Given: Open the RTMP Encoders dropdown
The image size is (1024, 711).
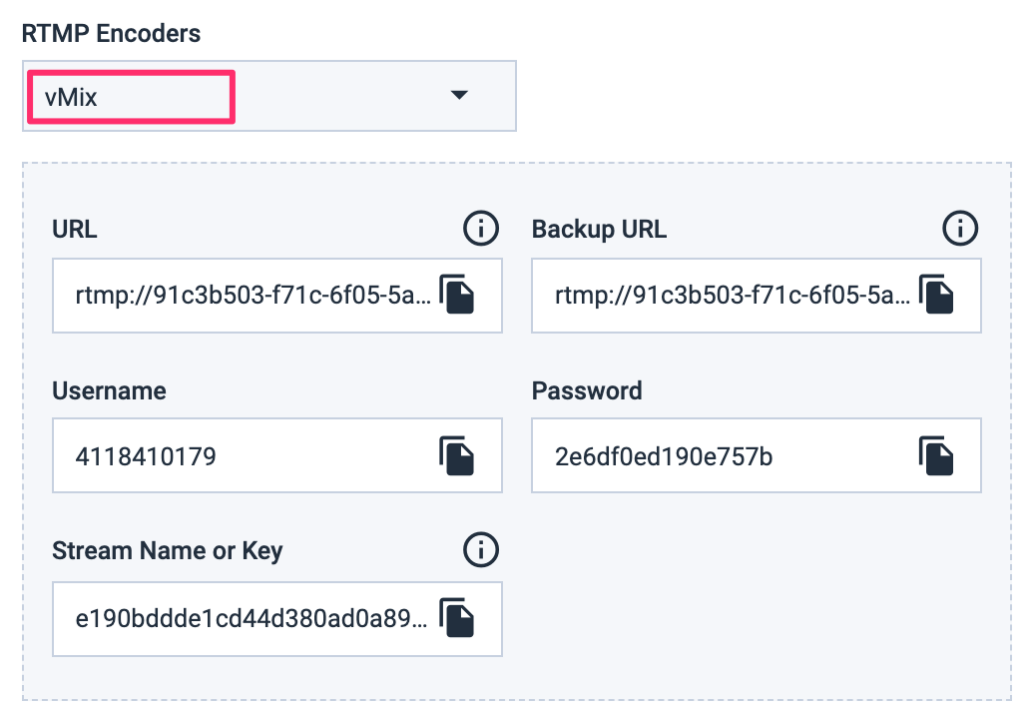Looking at the screenshot, I should point(270,96).
